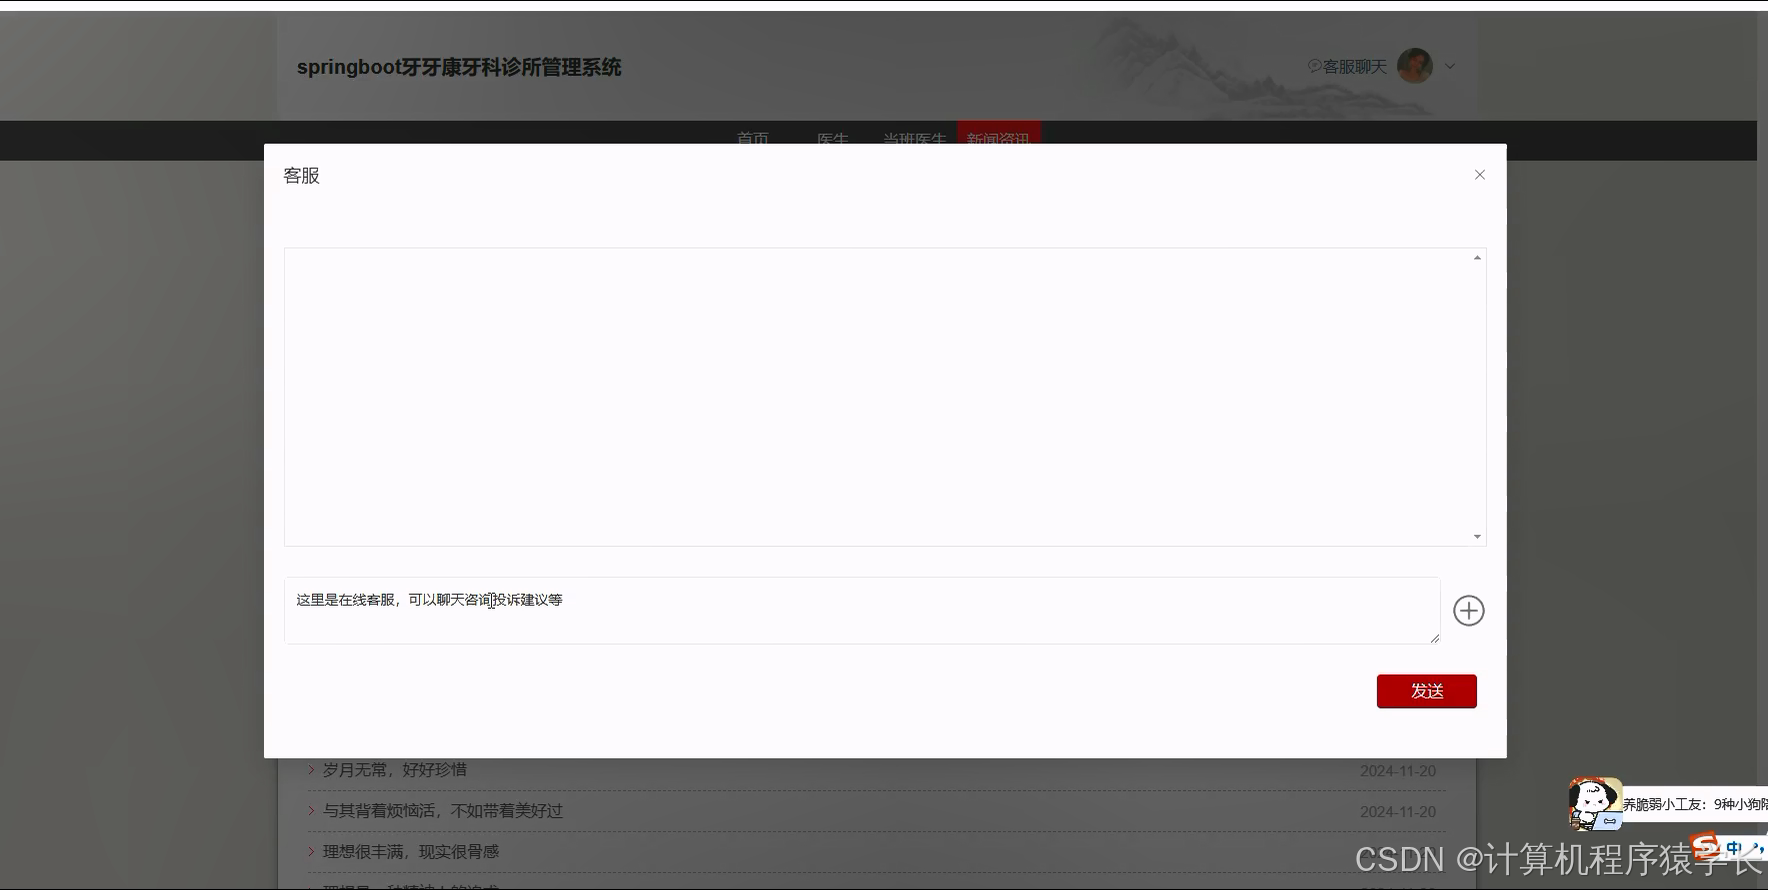Click the 发送 send button
This screenshot has width=1768, height=890.
(1426, 691)
